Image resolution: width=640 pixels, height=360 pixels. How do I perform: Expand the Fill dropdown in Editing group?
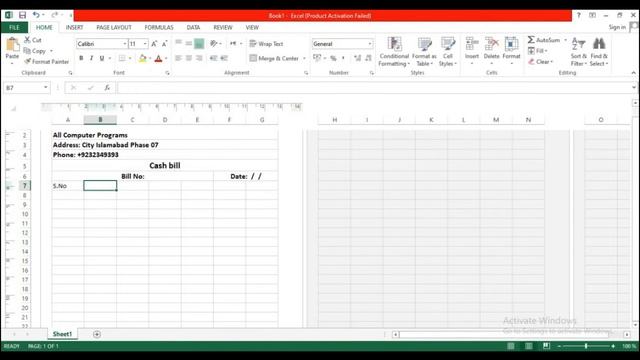[x=546, y=51]
